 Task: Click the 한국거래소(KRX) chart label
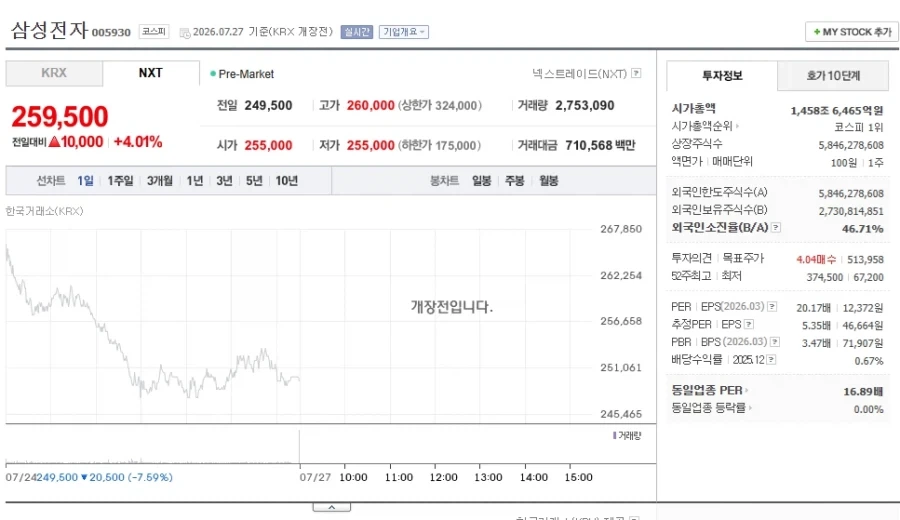(44, 211)
